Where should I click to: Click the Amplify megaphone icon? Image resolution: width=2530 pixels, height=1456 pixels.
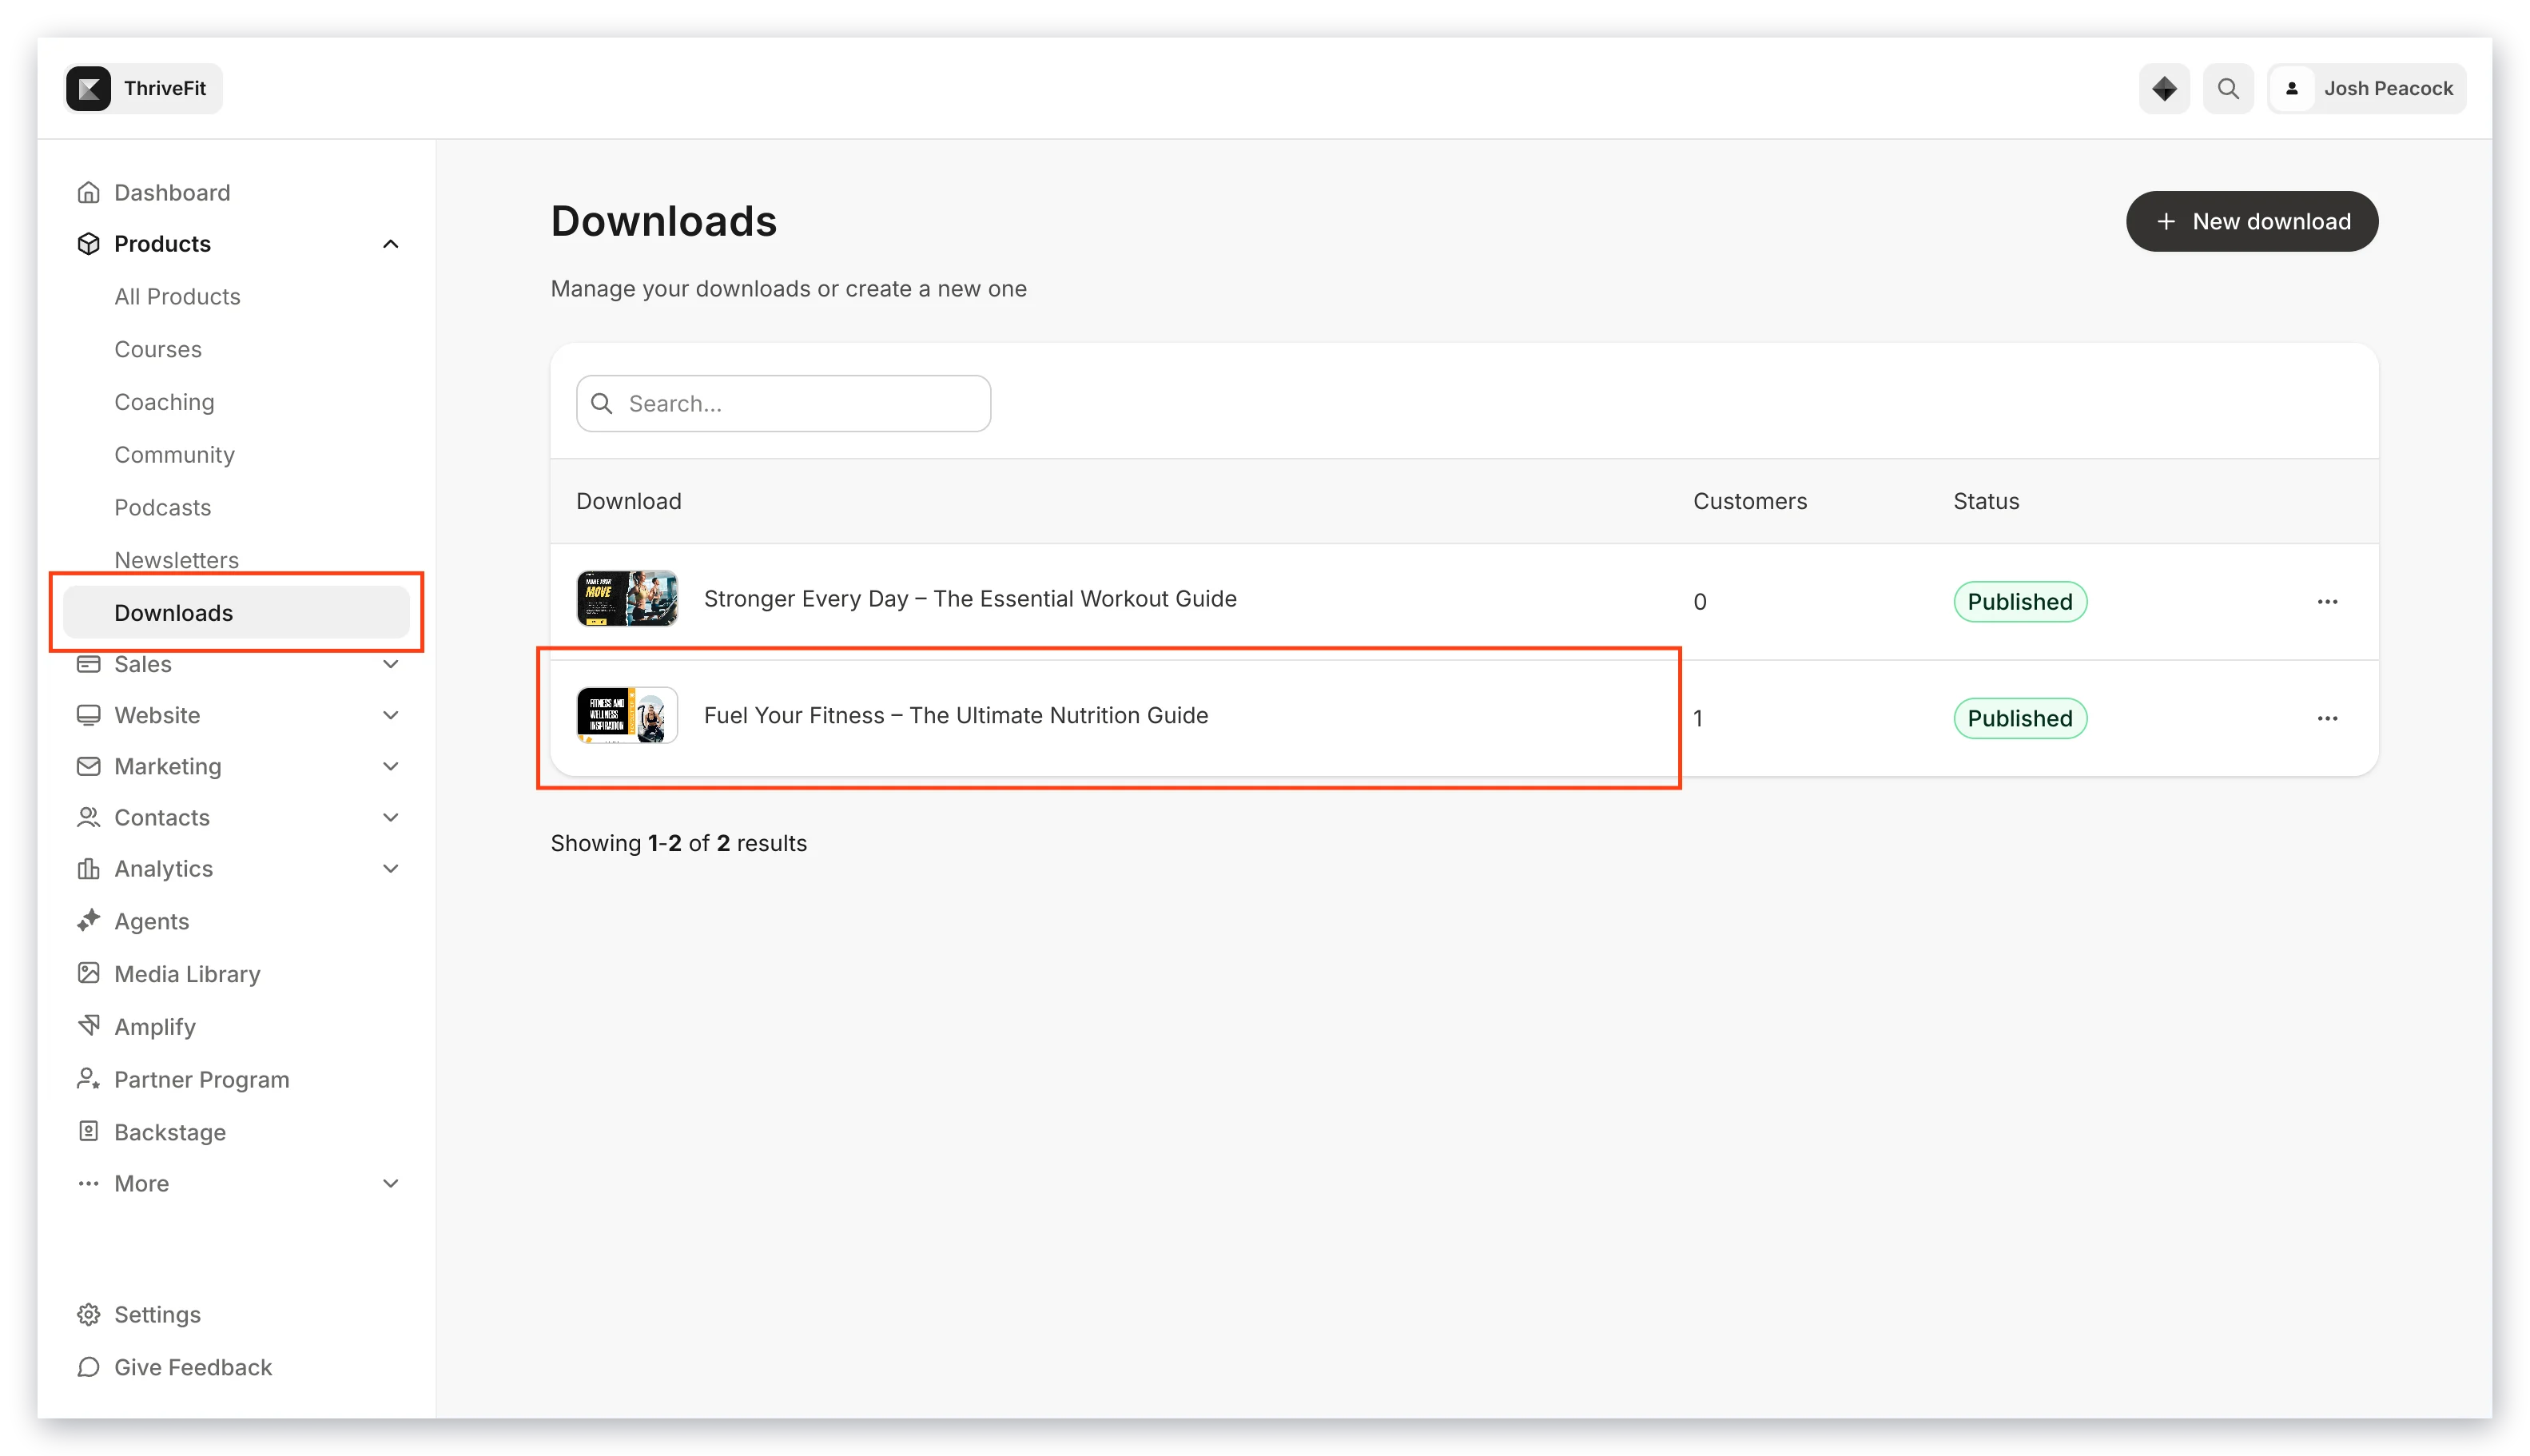tap(88, 1026)
